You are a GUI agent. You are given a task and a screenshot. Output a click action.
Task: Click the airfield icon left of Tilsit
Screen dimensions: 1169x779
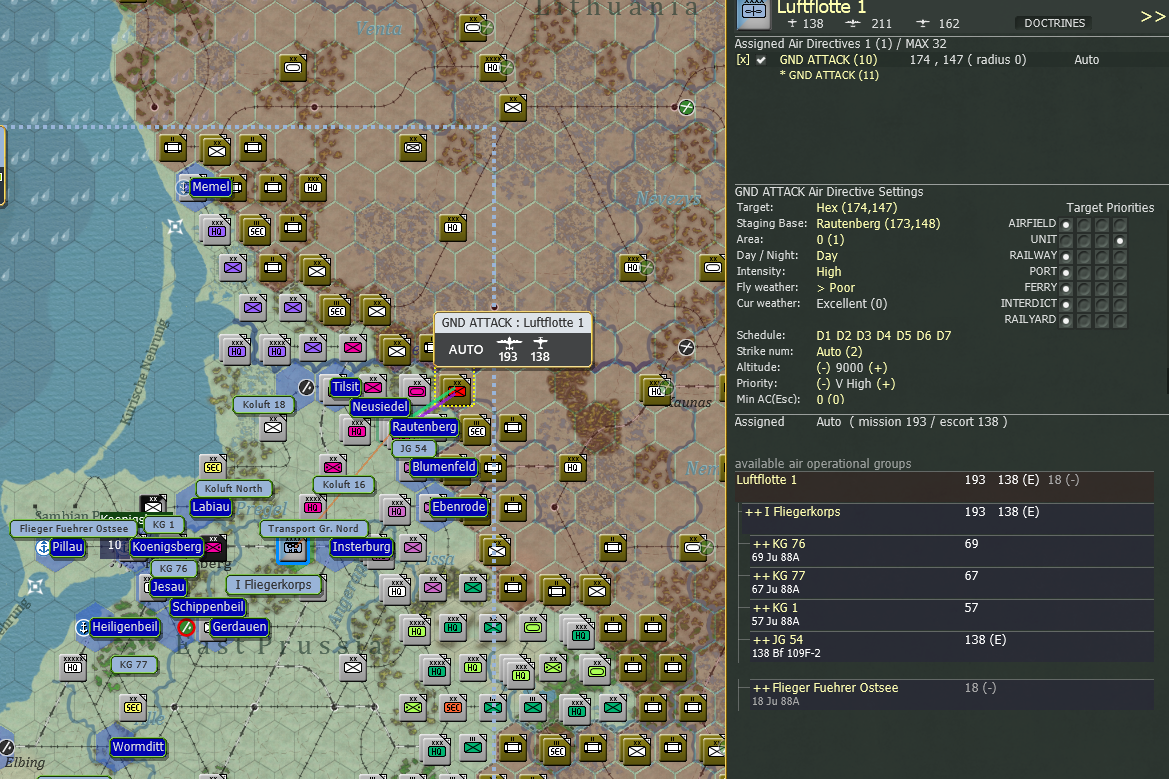click(x=306, y=387)
